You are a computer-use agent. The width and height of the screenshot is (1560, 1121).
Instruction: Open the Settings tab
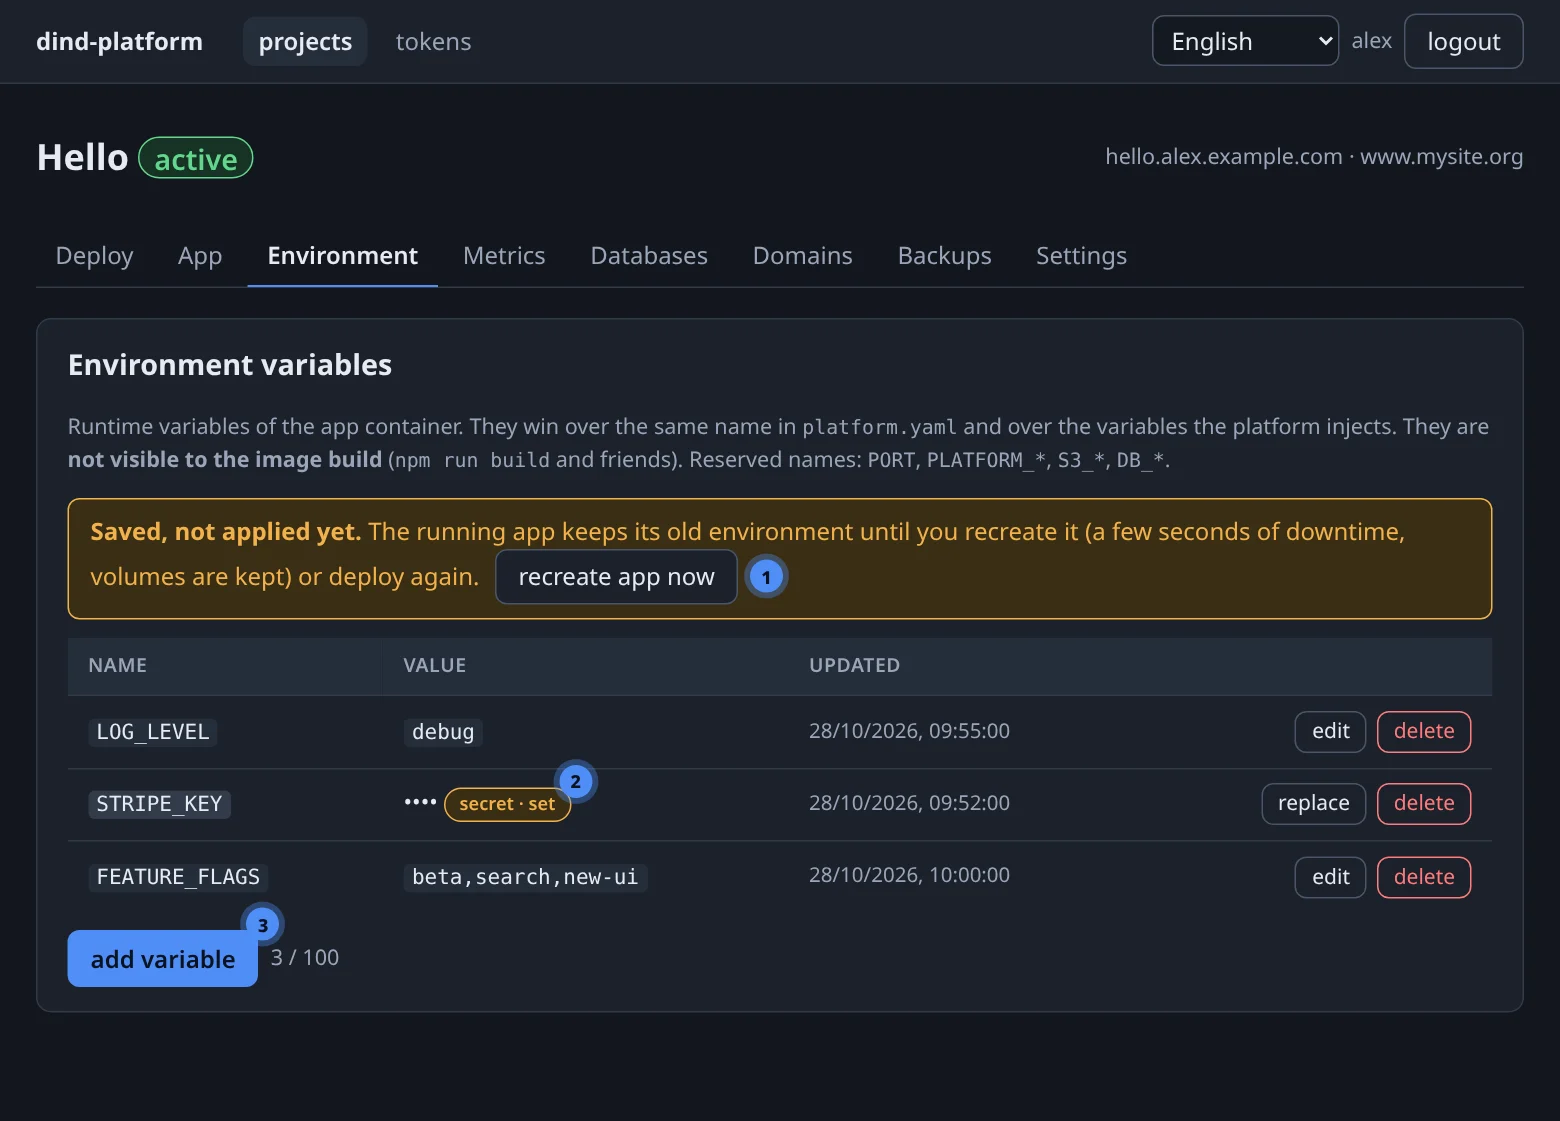pyautogui.click(x=1081, y=256)
